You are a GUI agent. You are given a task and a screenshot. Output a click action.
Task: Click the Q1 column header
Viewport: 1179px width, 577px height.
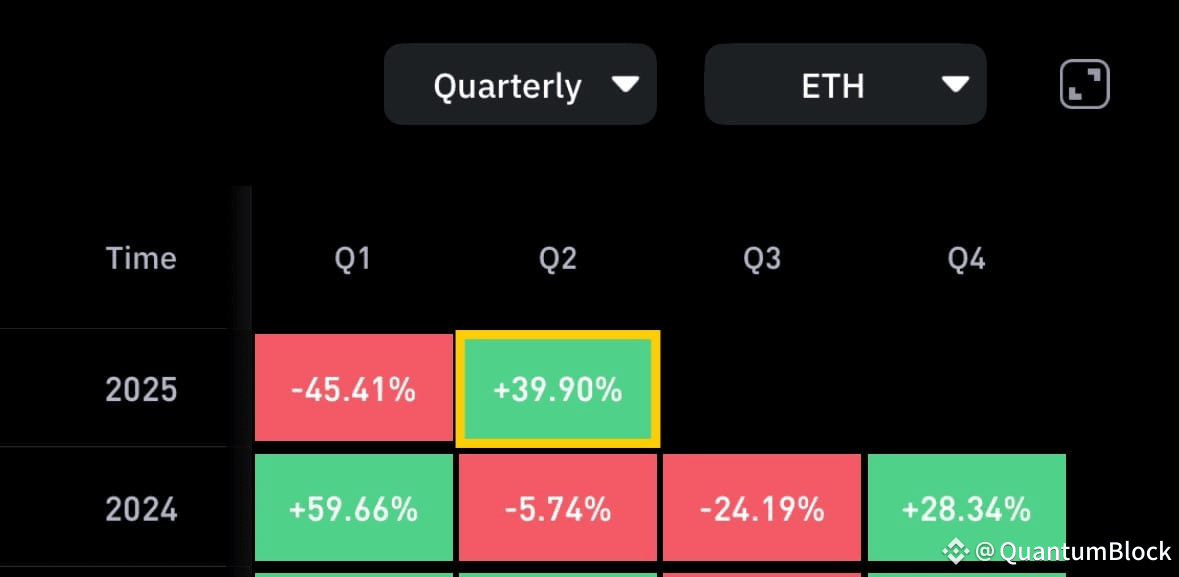click(x=353, y=259)
